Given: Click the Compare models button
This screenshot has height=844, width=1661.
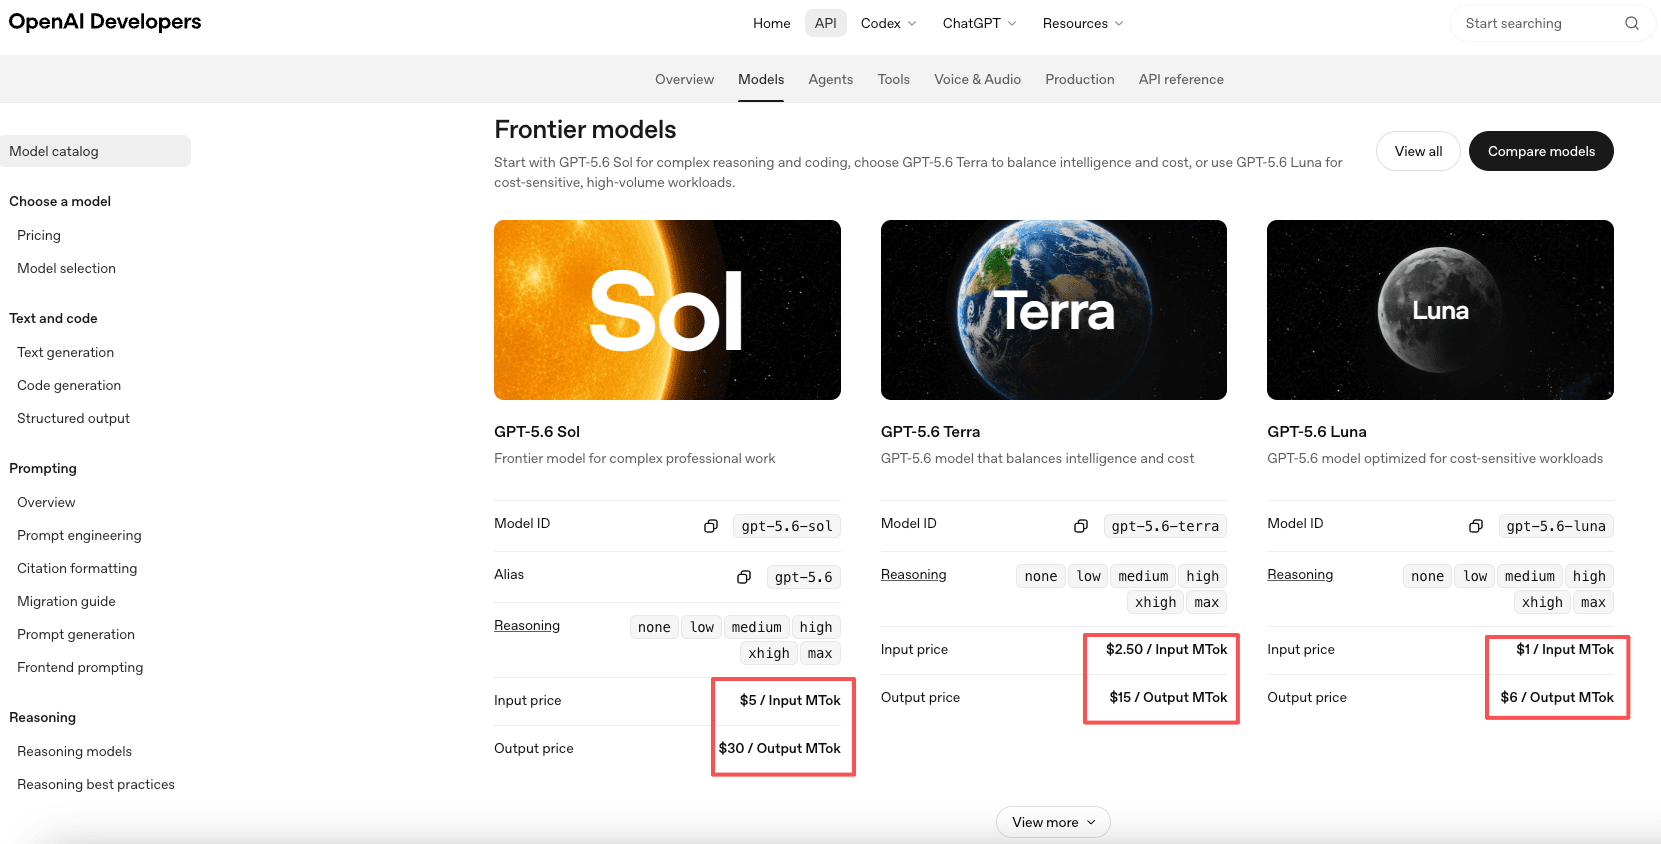Looking at the screenshot, I should tap(1541, 151).
